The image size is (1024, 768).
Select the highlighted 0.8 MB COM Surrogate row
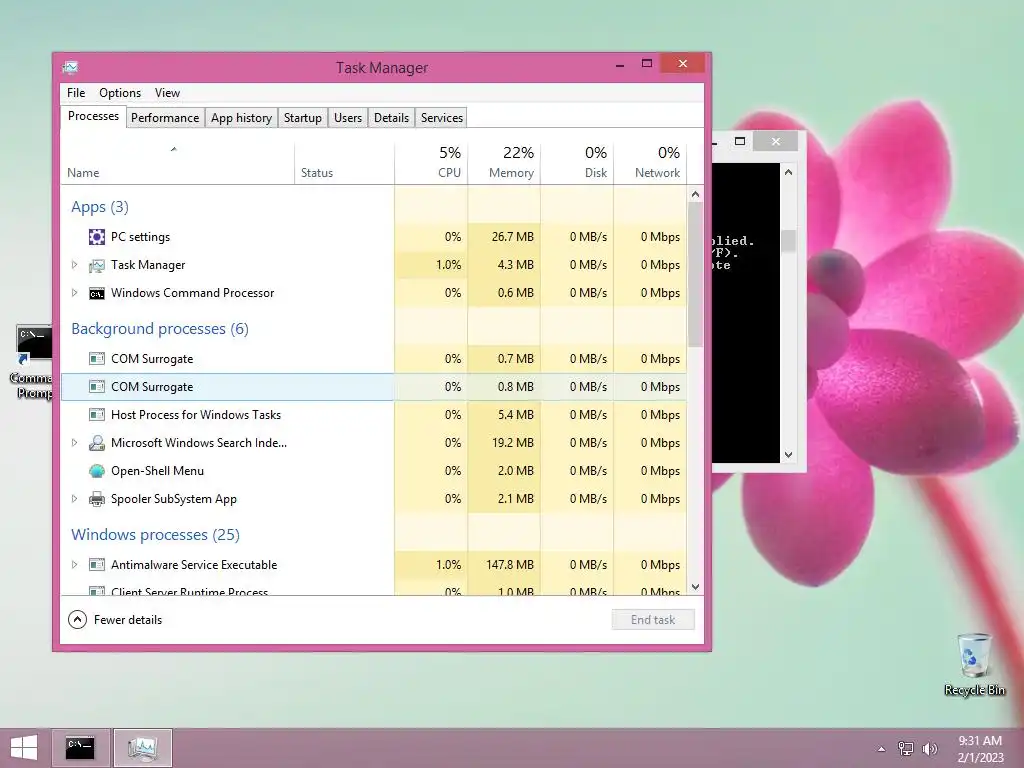tap(374, 387)
